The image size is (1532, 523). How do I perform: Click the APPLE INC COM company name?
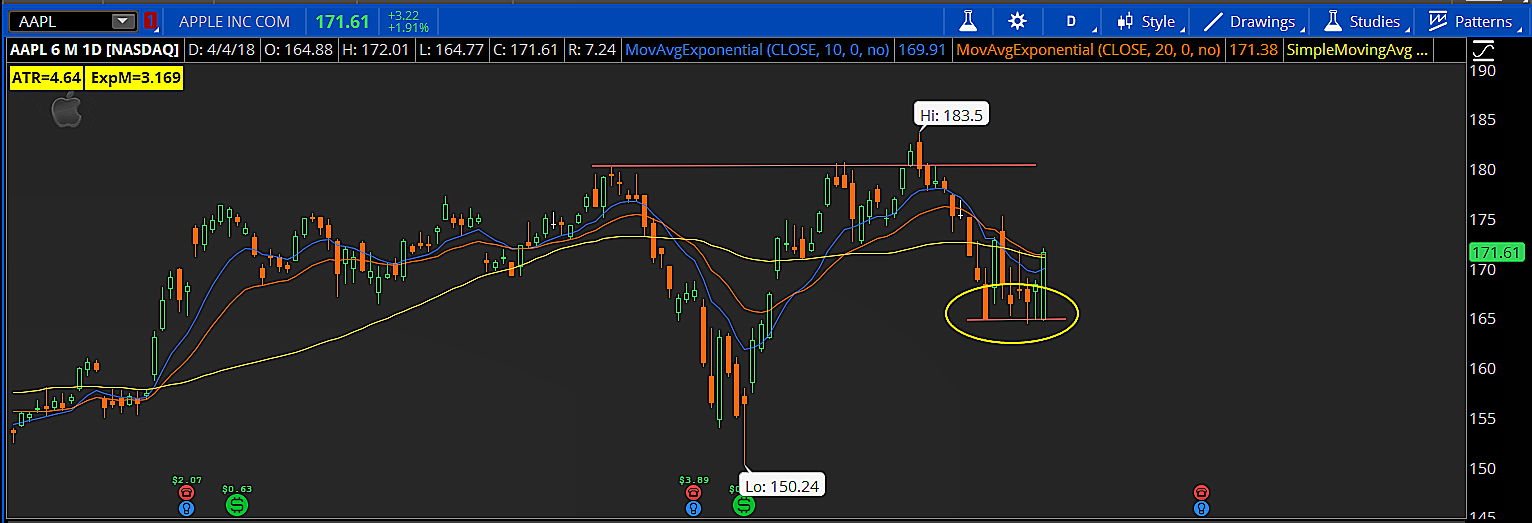[235, 21]
